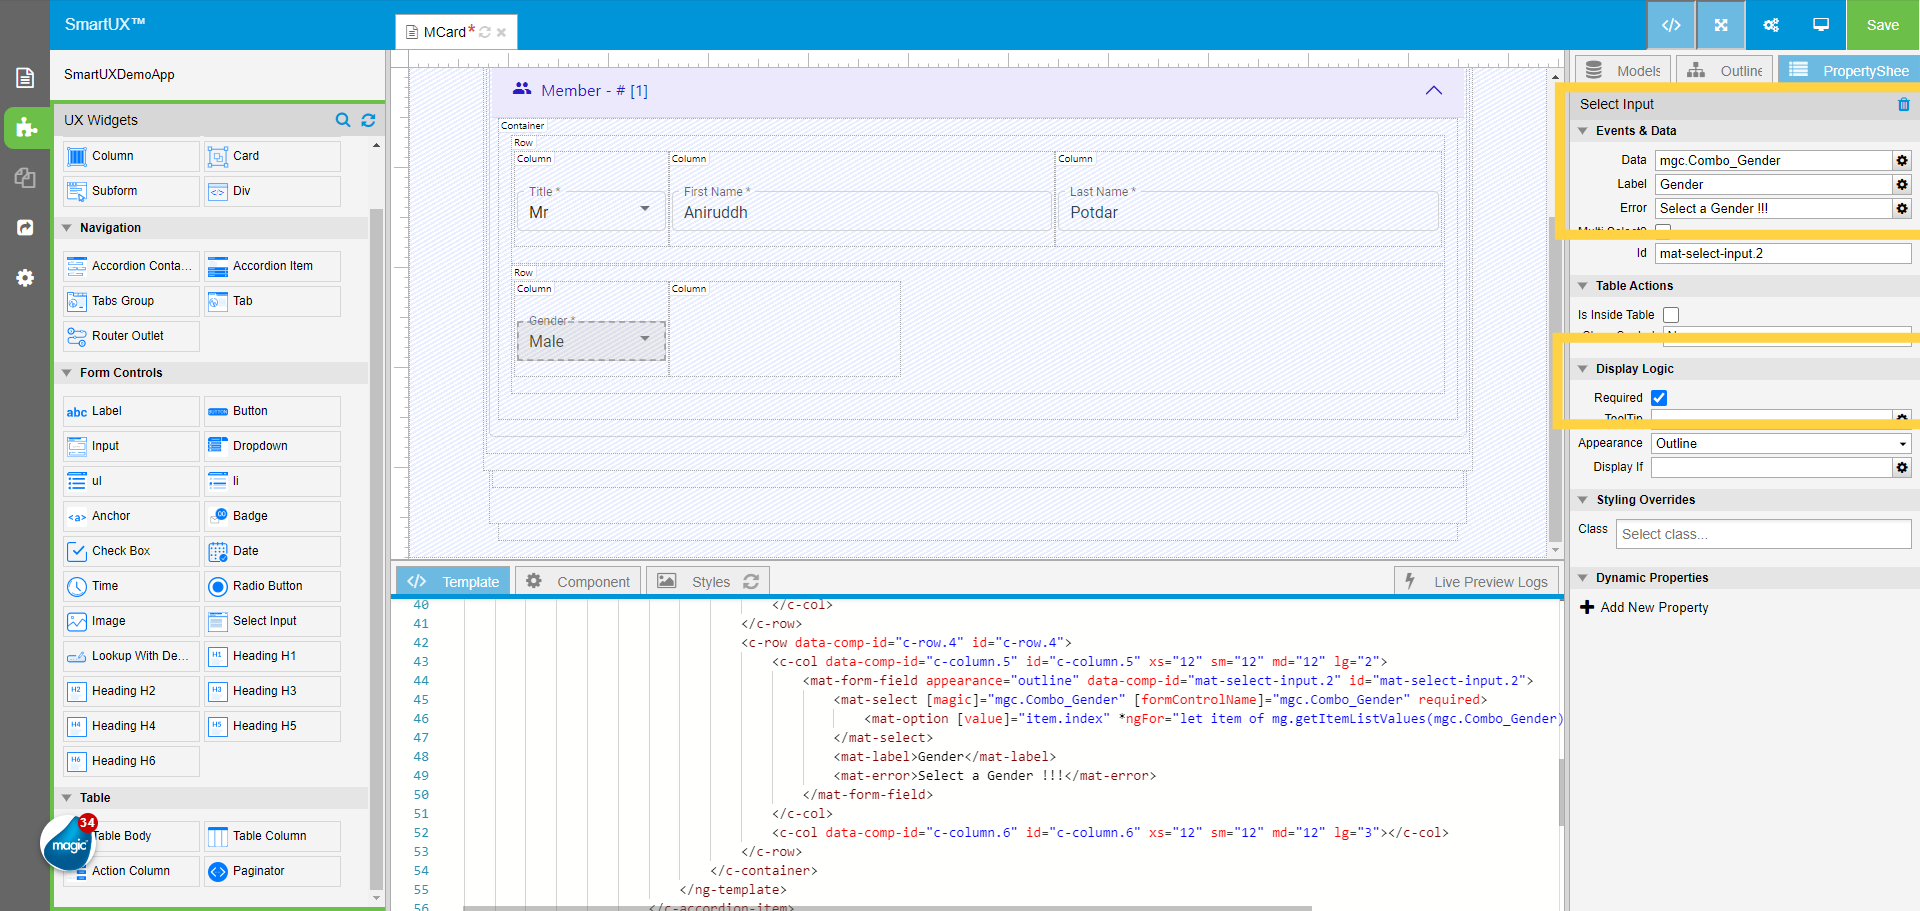
Task: Check the Multi-Select checkbox under Events & Data
Action: coord(1662,230)
